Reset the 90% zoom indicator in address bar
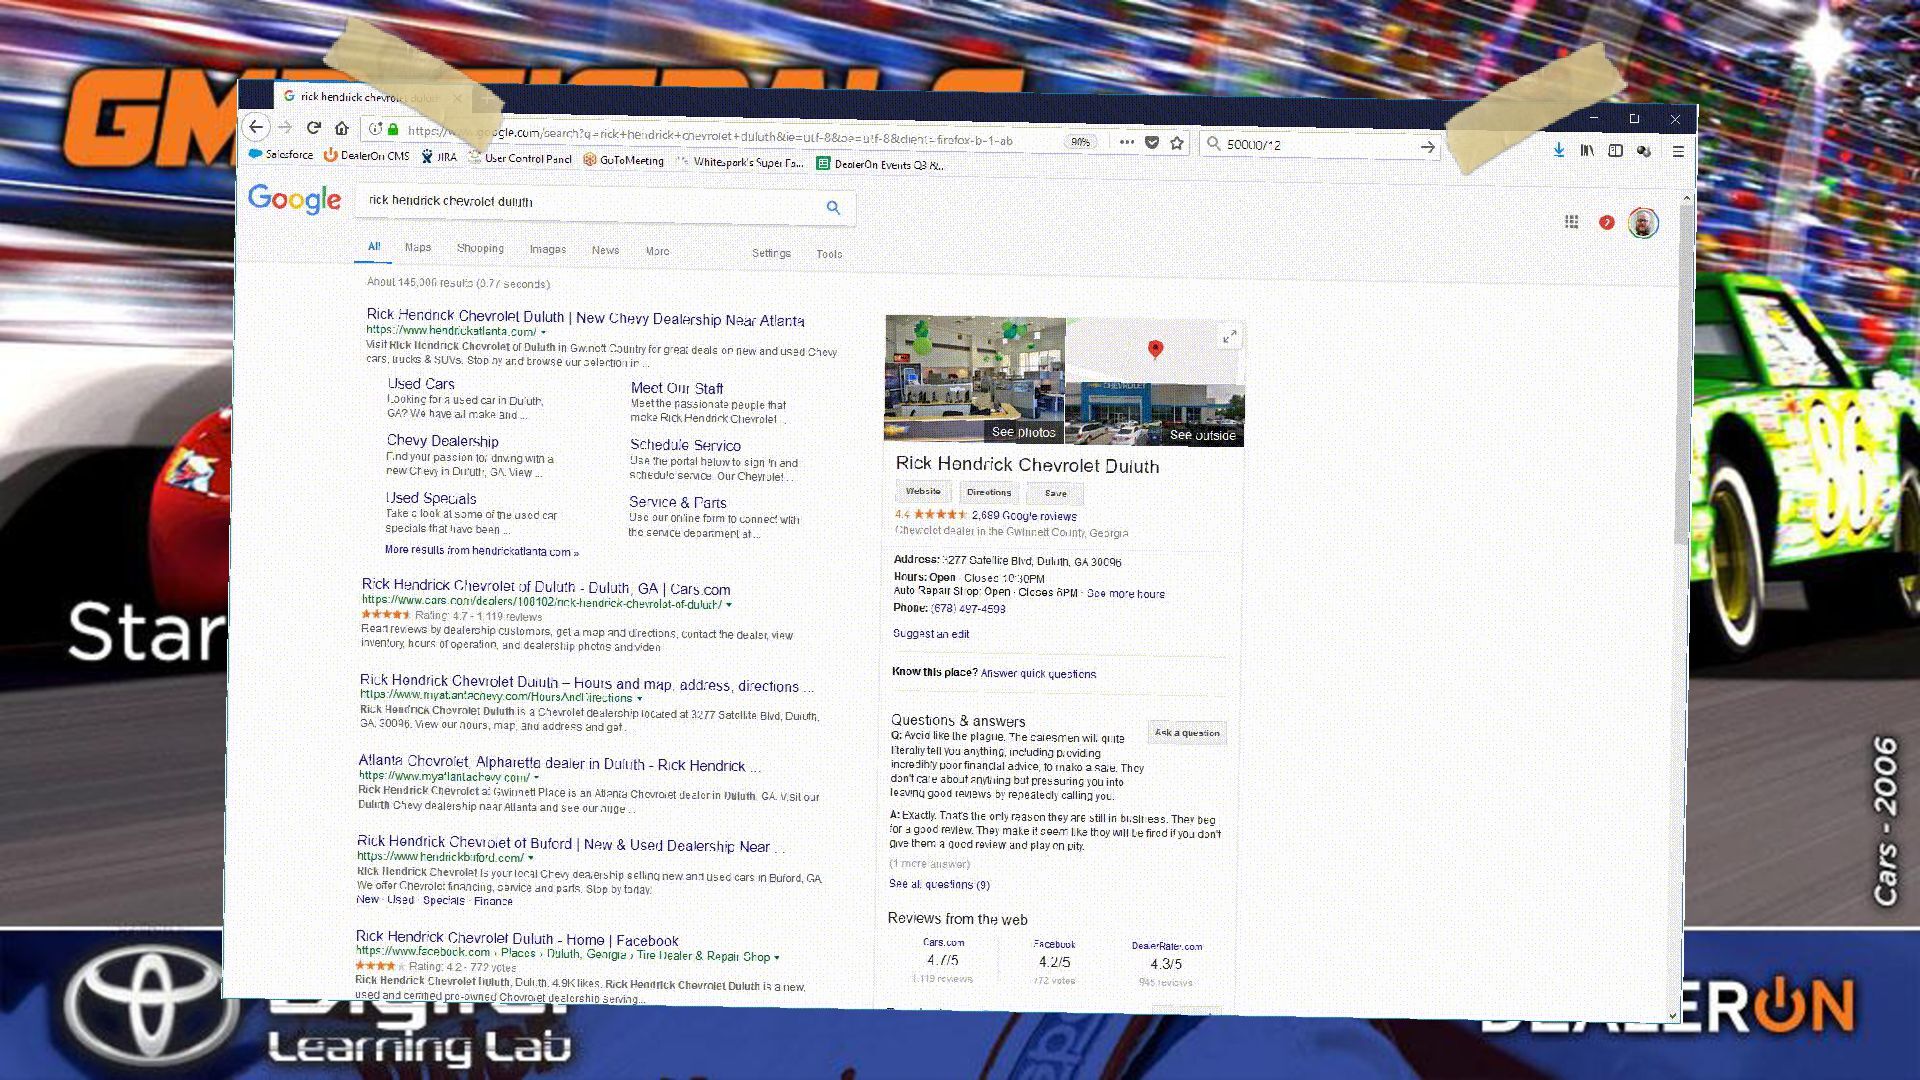Screen dimensions: 1920x1080 1080,142
